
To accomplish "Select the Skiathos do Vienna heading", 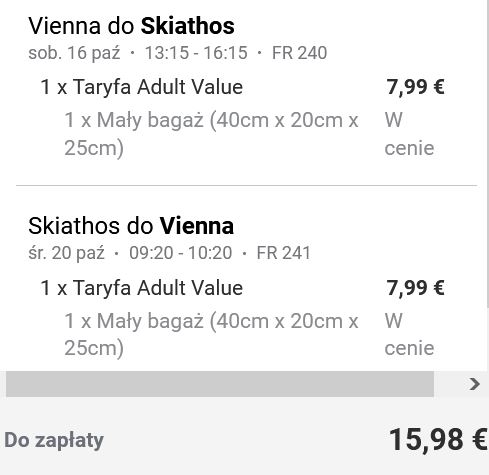I will (x=131, y=226).
